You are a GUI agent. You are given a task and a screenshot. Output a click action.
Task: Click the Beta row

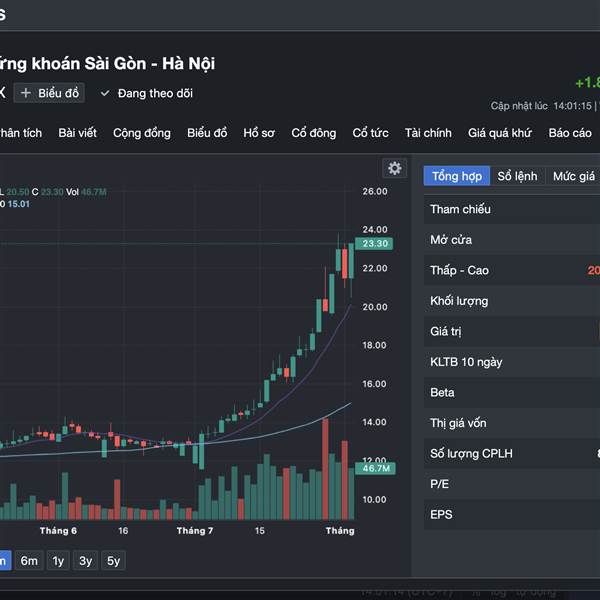(512, 392)
